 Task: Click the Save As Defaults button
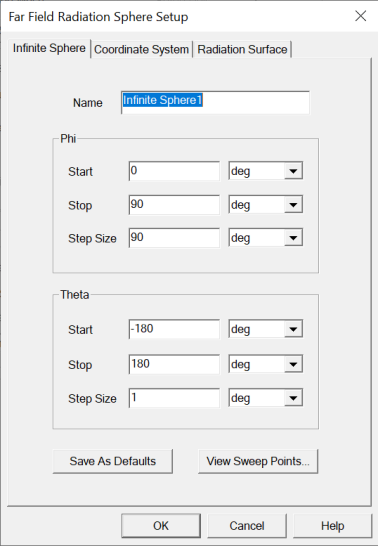tap(112, 461)
